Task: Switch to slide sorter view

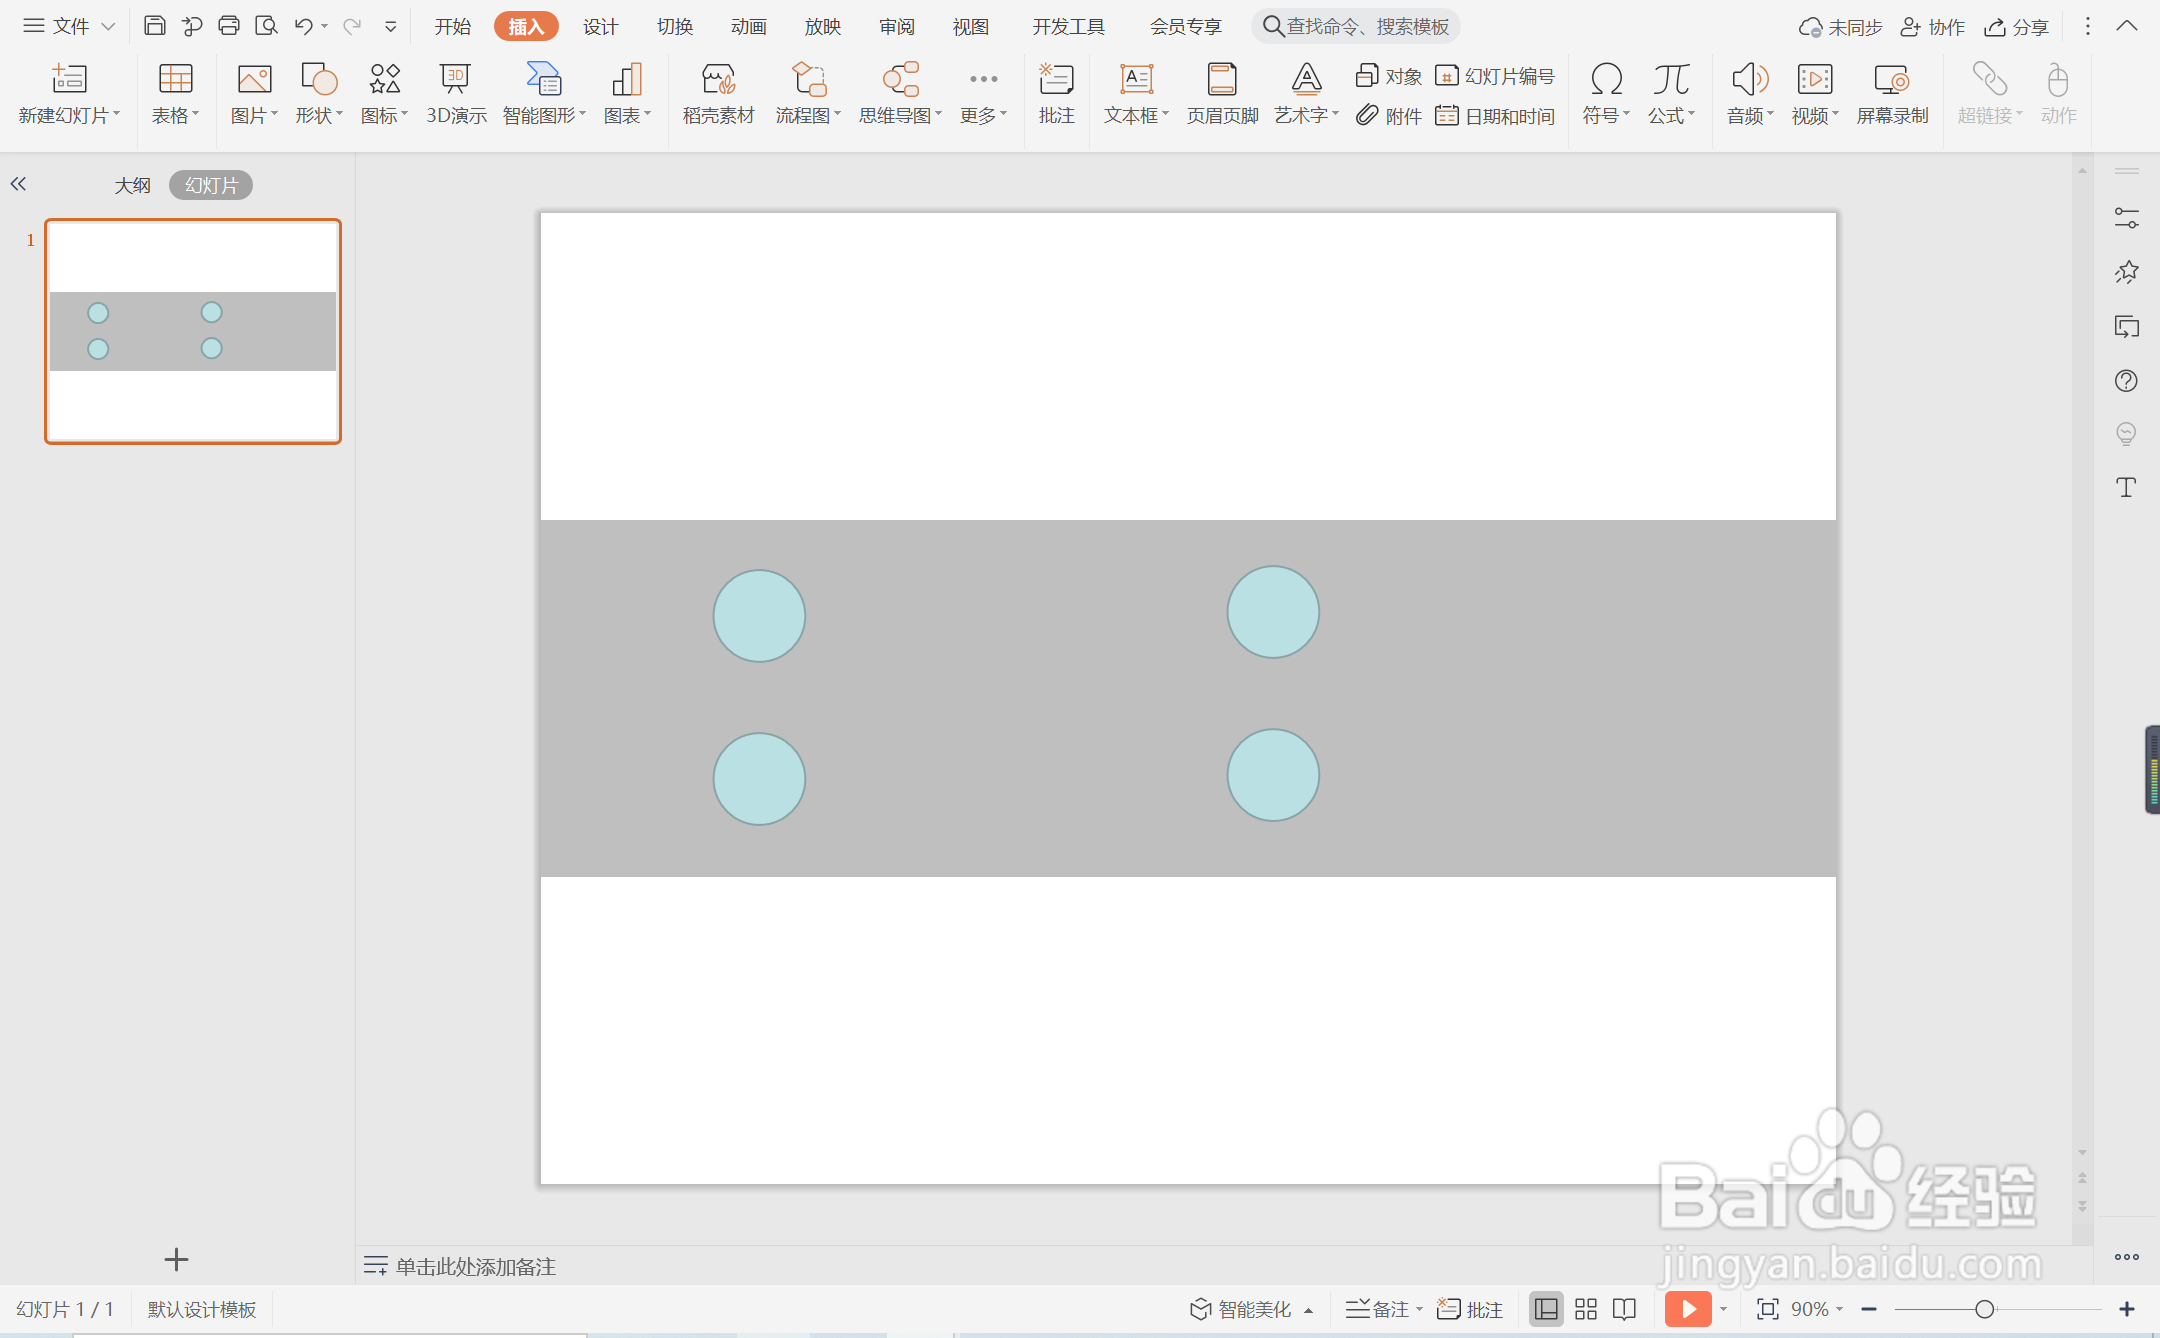Action: tap(1586, 1309)
